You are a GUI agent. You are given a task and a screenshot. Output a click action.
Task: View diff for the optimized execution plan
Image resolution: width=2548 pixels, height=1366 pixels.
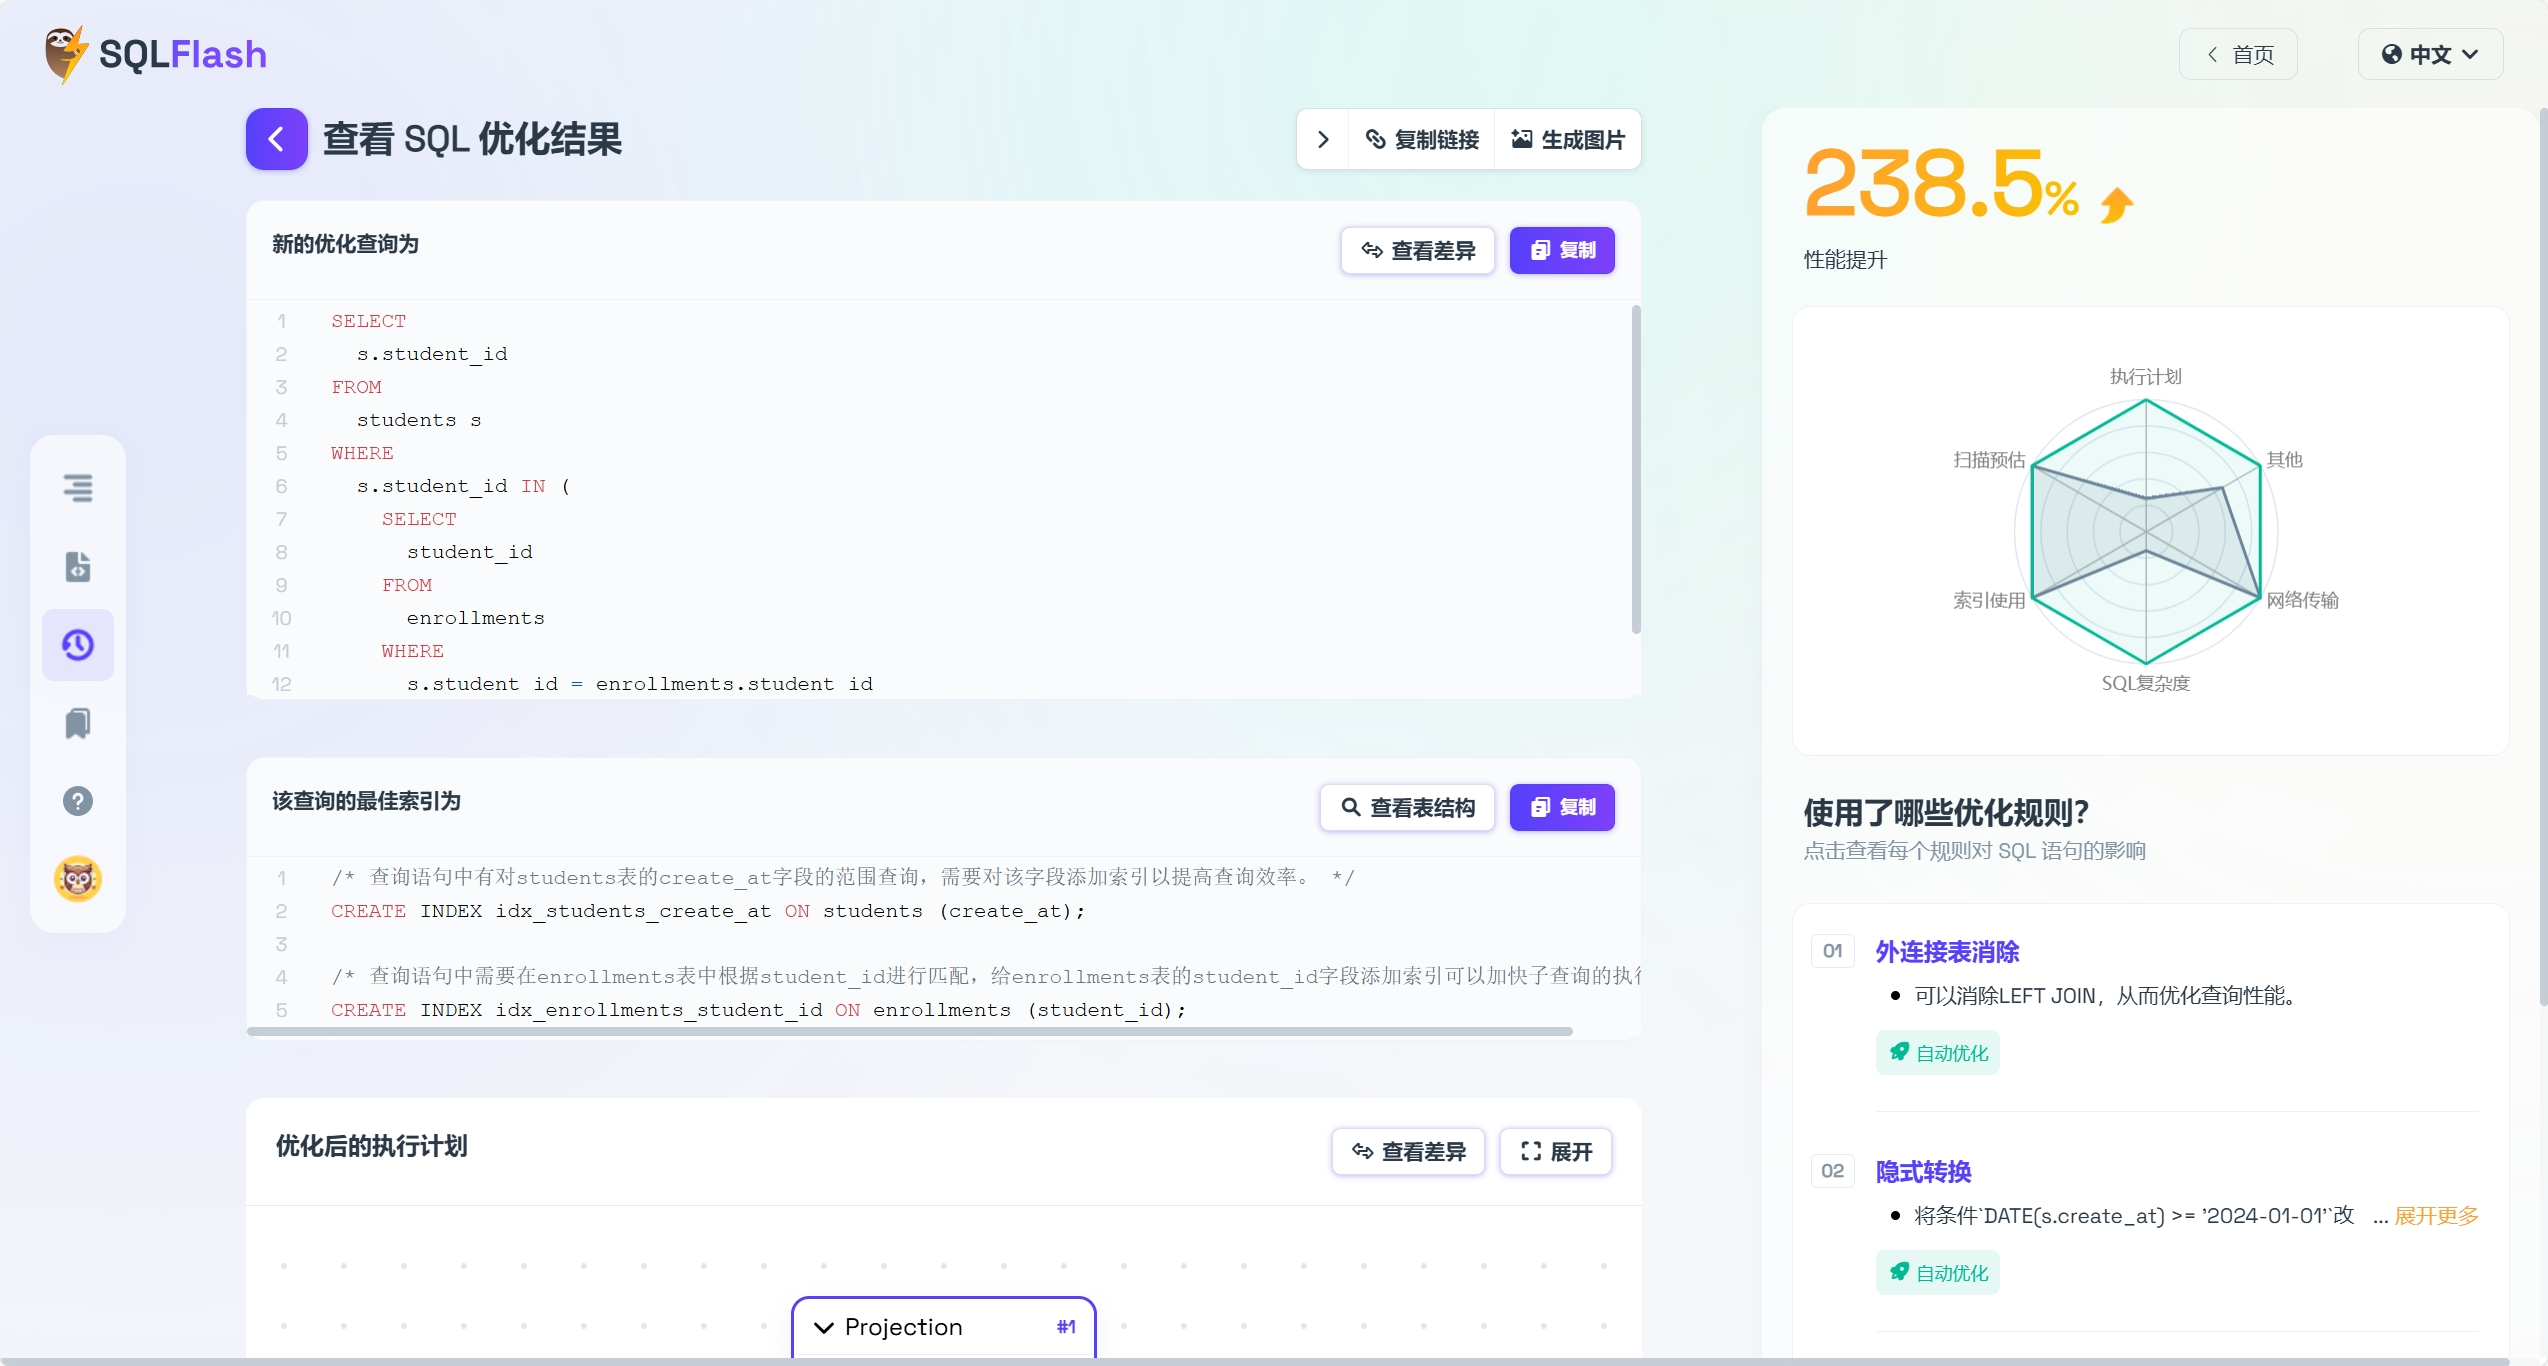1408,1152
